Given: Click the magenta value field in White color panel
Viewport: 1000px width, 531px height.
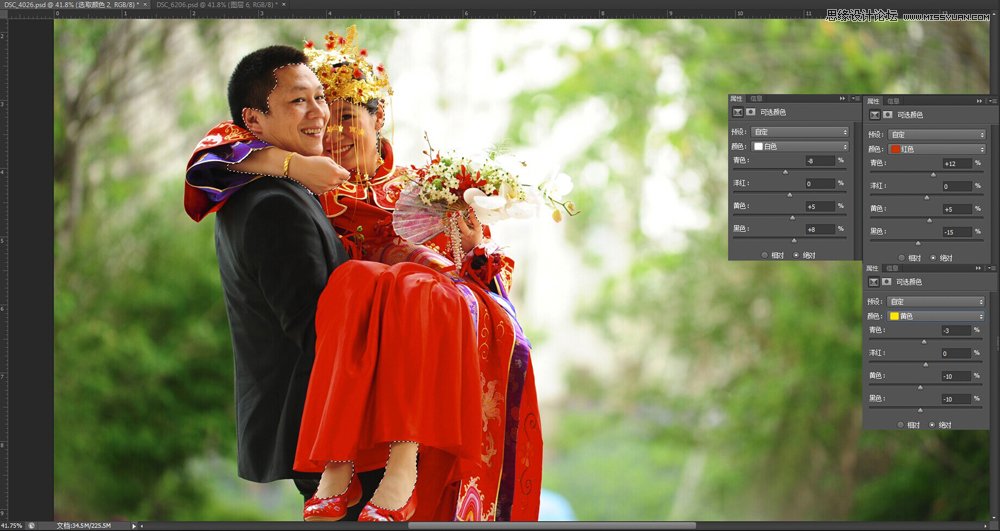Looking at the screenshot, I should pyautogui.click(x=820, y=184).
